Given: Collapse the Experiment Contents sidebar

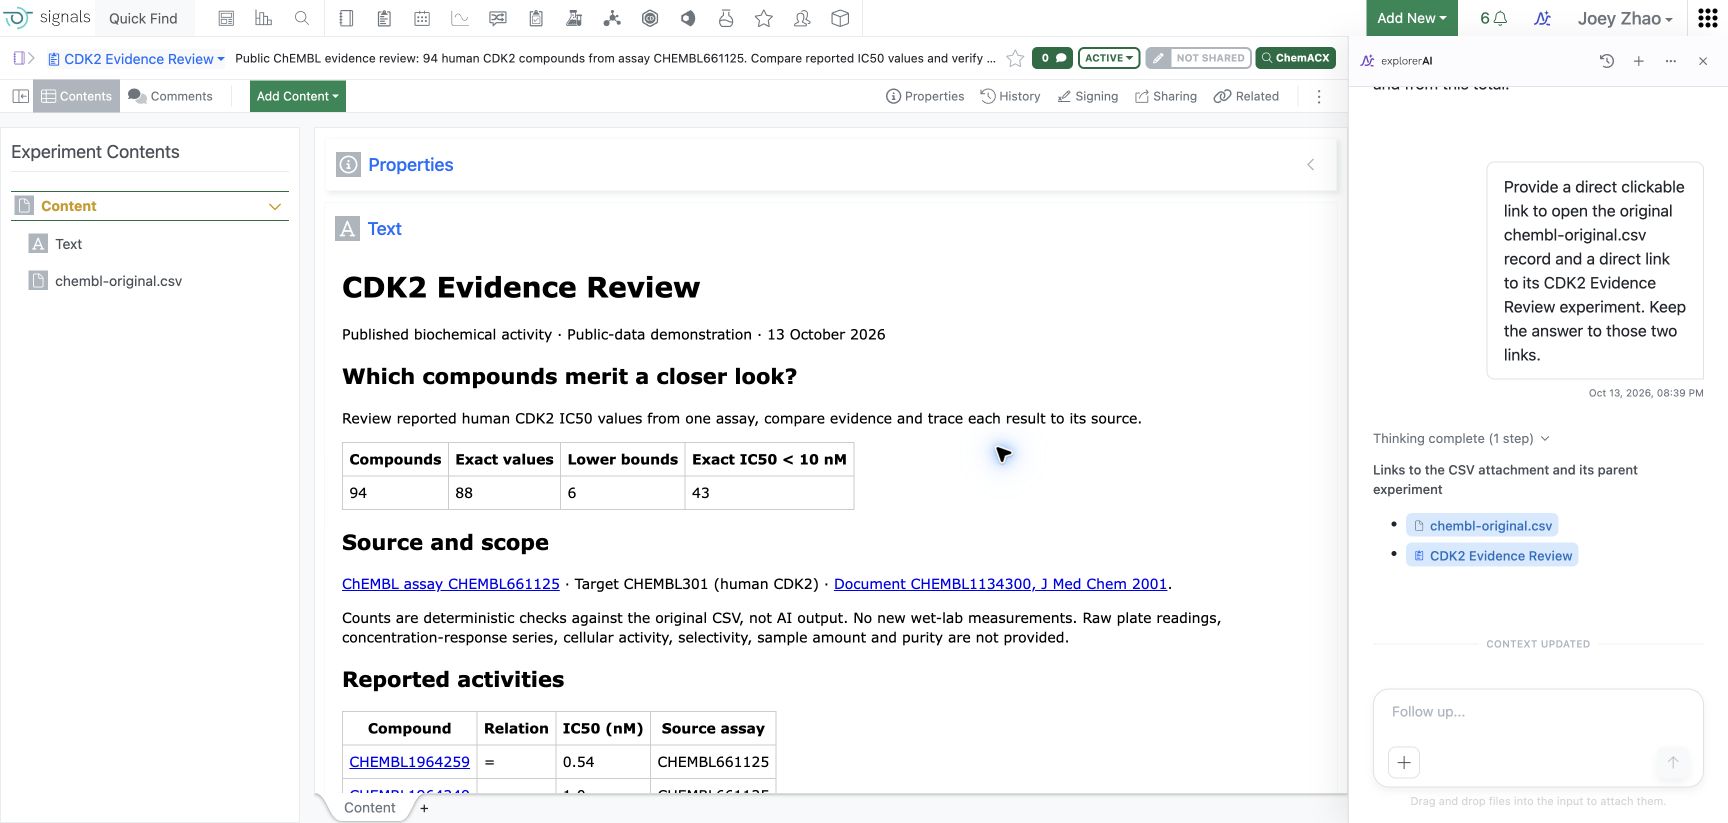Looking at the screenshot, I should 20,96.
